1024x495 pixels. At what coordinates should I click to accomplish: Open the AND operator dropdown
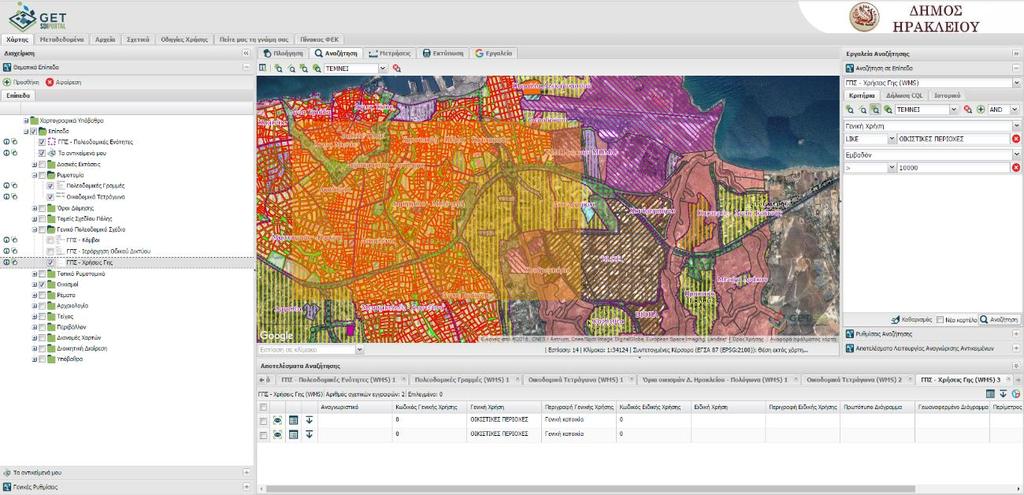click(1015, 110)
